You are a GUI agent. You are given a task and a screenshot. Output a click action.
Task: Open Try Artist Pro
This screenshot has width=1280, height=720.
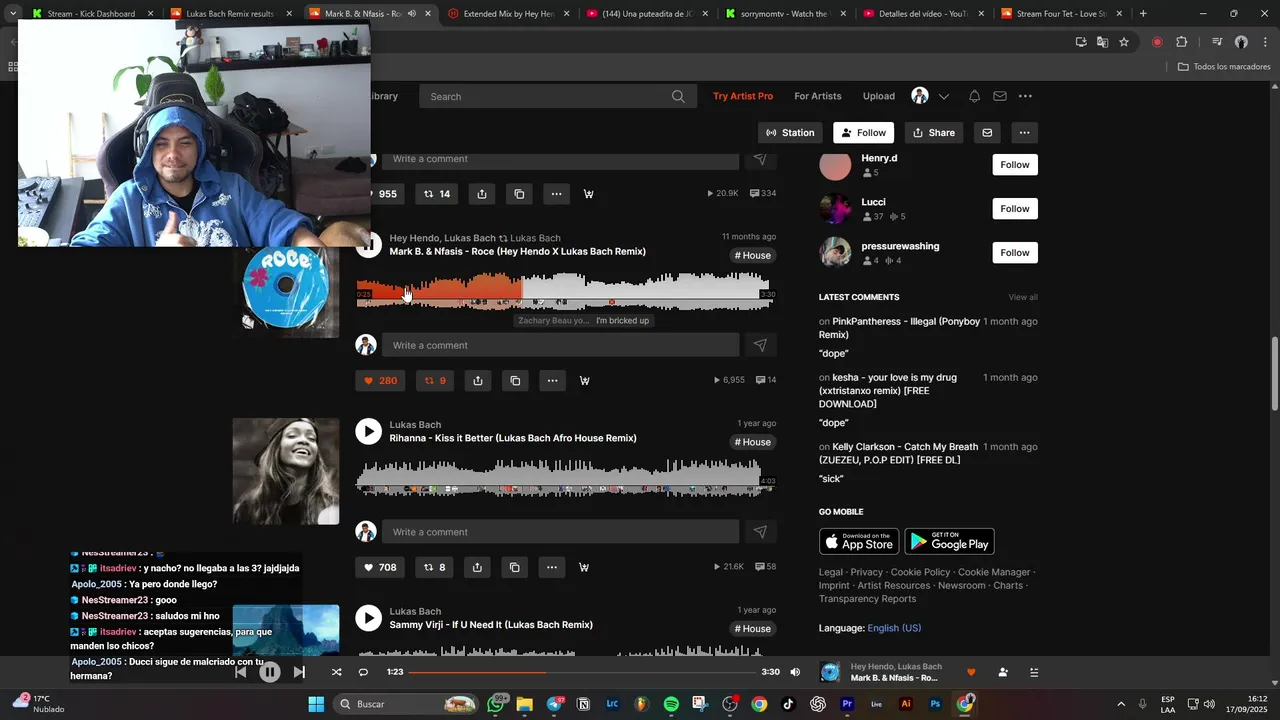pyautogui.click(x=743, y=96)
